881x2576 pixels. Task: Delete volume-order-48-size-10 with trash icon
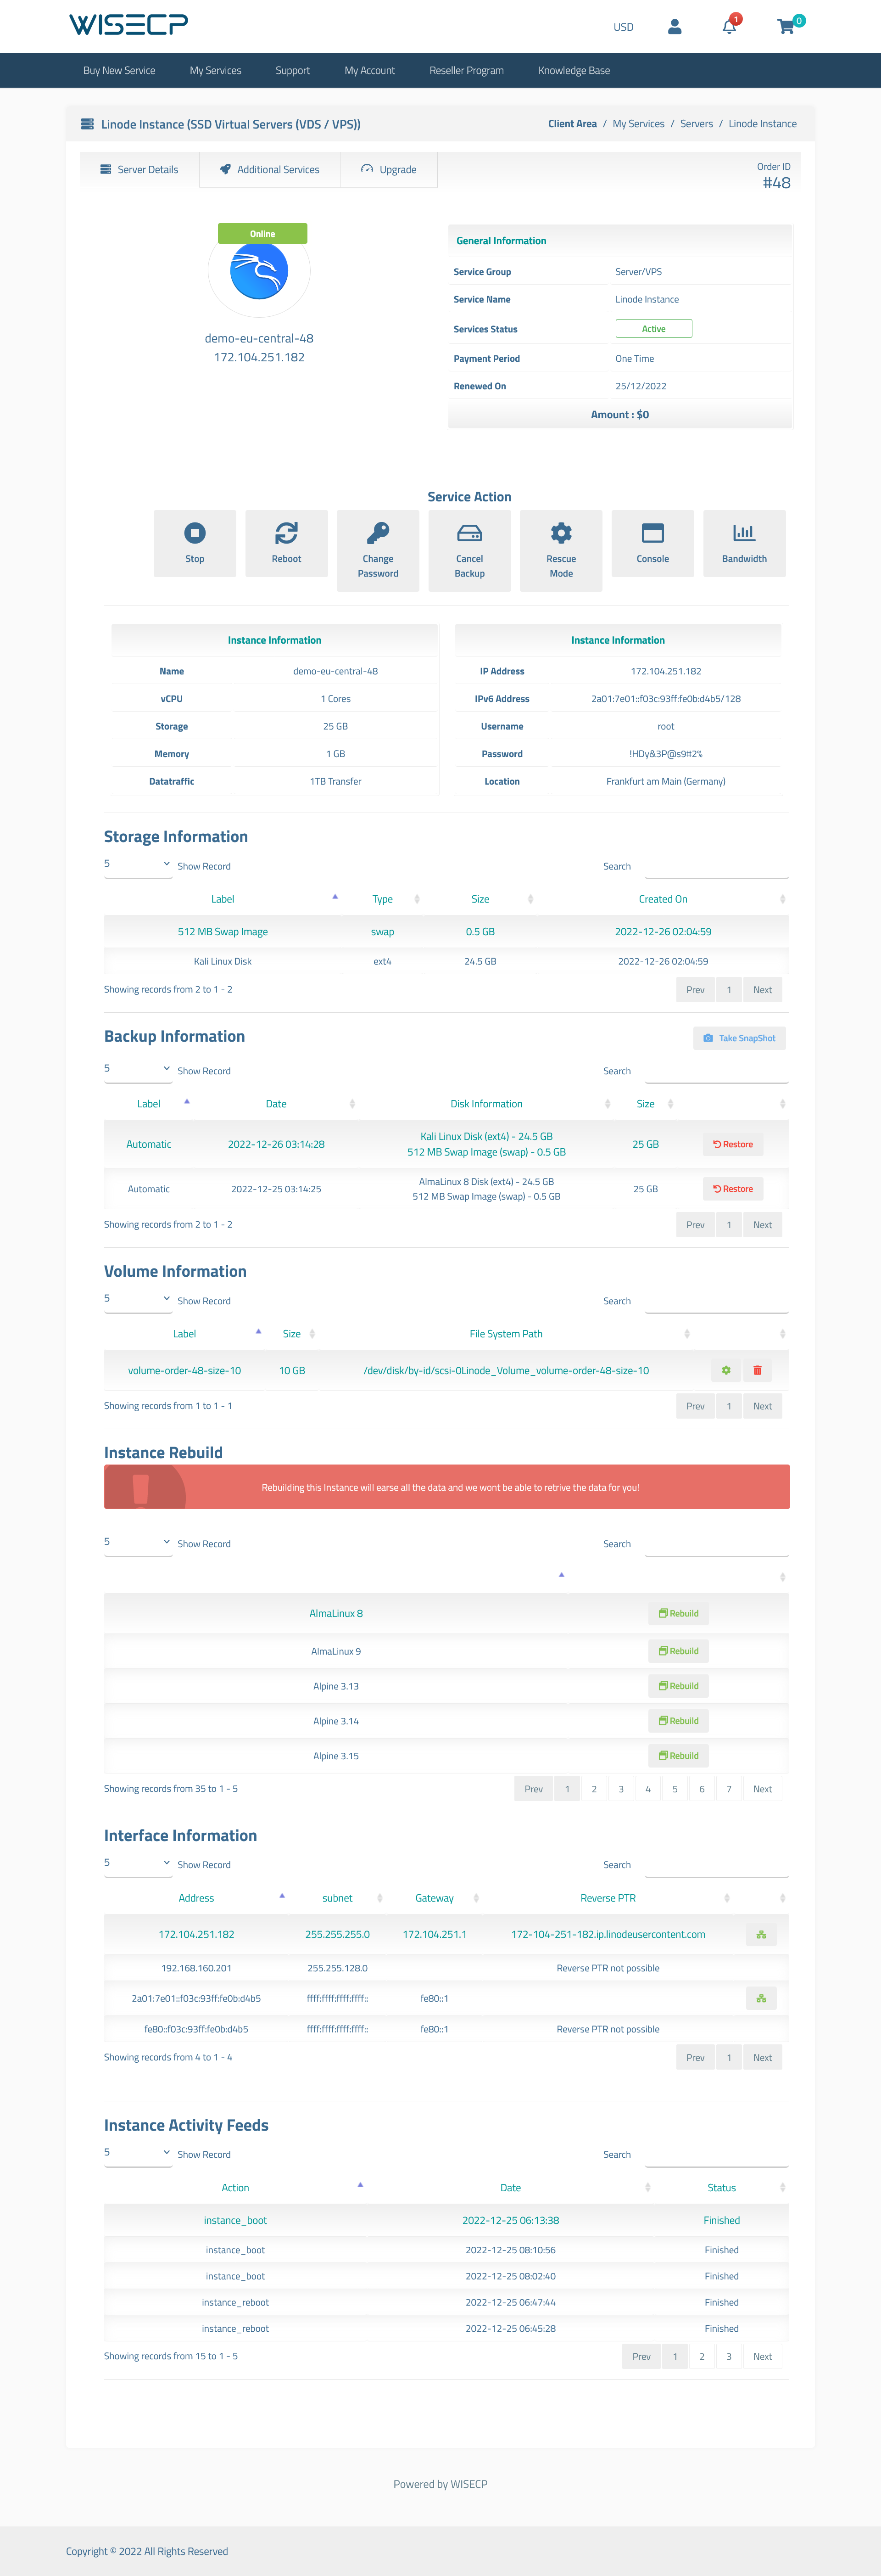(x=757, y=1370)
